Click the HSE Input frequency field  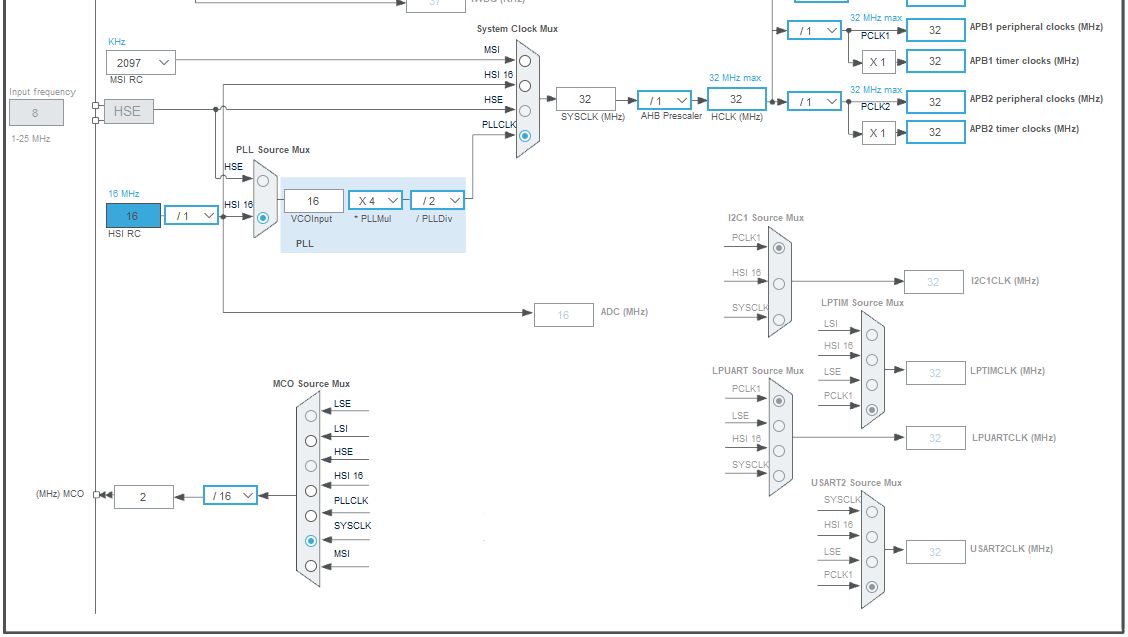pos(36,113)
